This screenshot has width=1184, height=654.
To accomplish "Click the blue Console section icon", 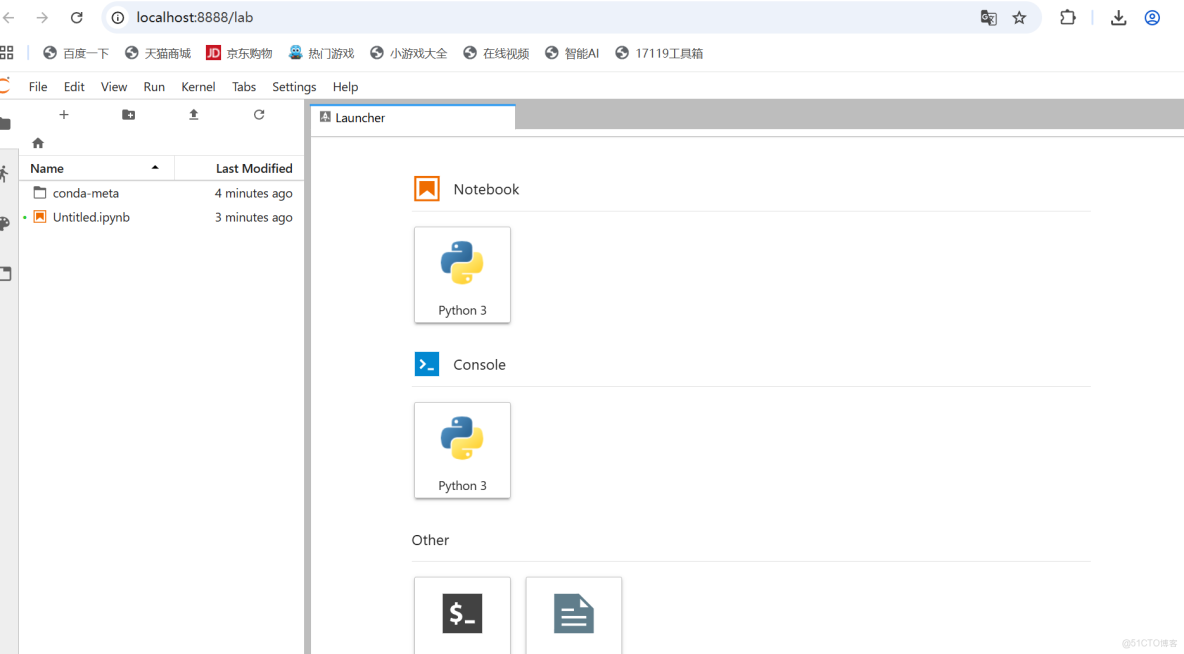I will 427,364.
